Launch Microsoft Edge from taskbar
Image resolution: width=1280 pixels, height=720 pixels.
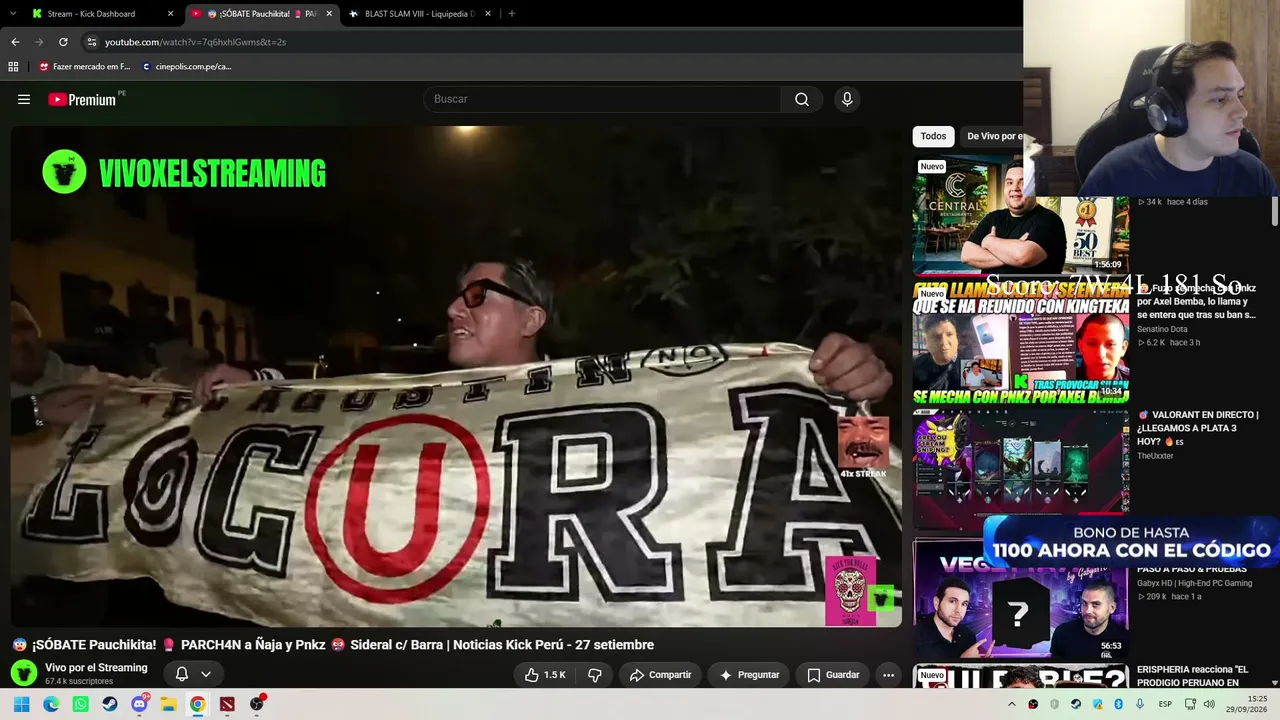click(51, 704)
